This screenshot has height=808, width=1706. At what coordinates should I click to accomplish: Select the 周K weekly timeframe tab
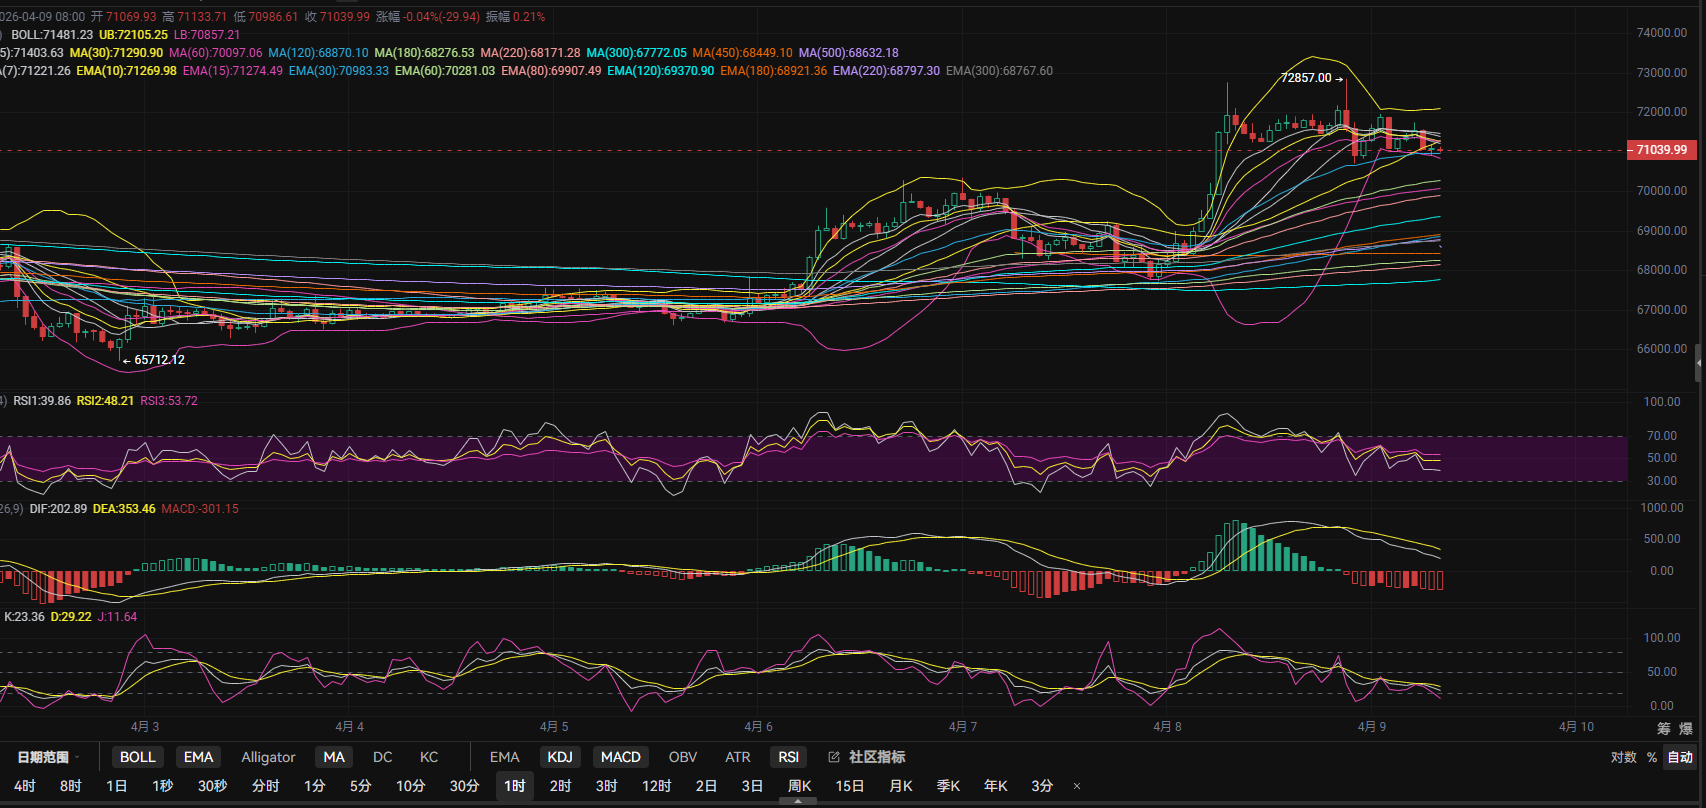pos(799,786)
